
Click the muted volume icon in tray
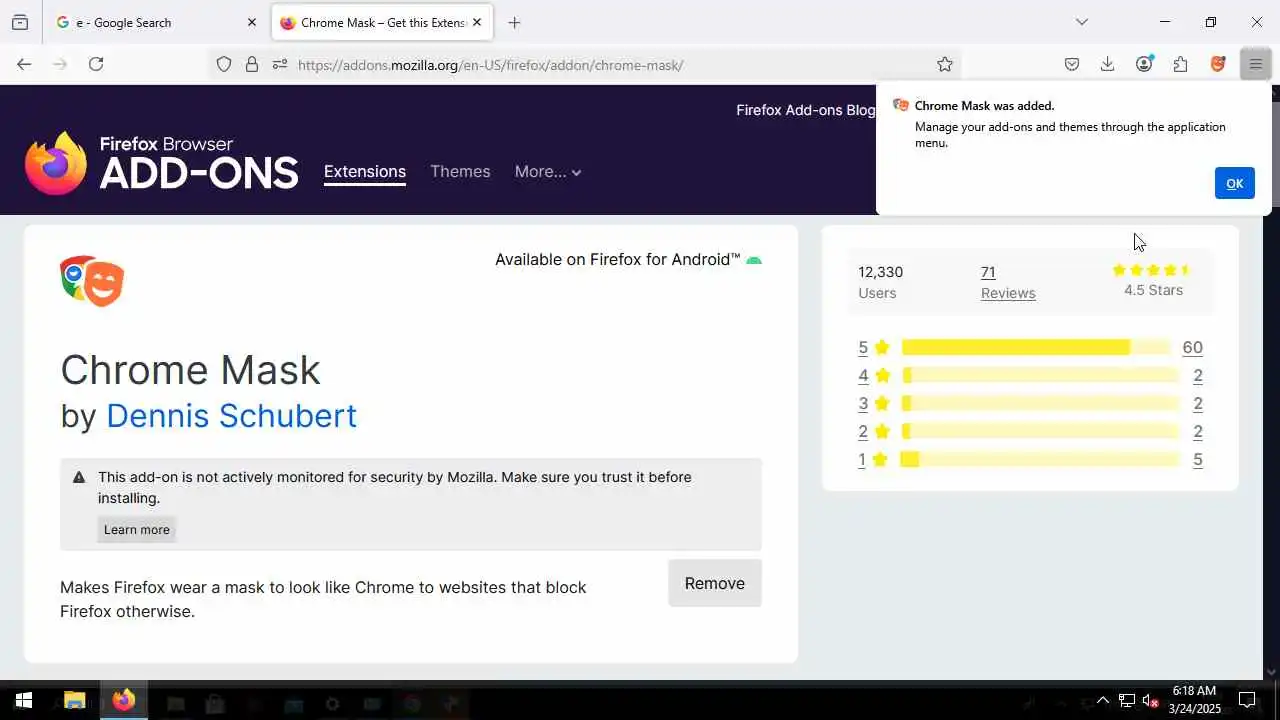click(1151, 701)
